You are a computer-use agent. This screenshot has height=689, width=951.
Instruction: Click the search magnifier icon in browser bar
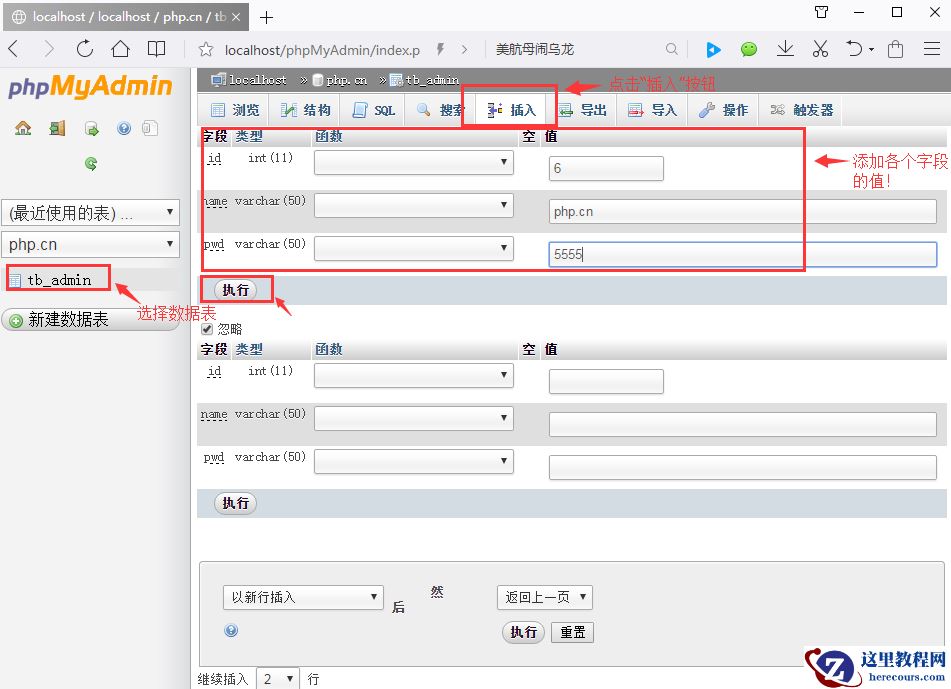coord(671,49)
